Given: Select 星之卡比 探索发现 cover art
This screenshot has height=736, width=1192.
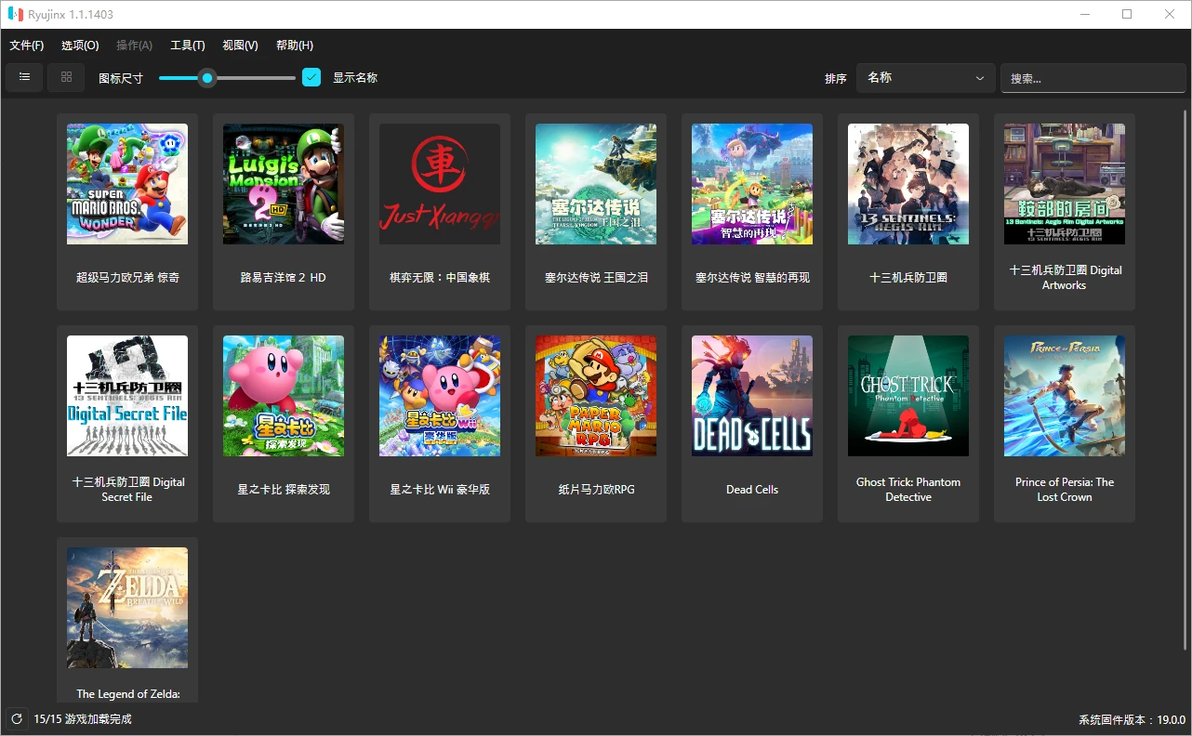Looking at the screenshot, I should point(284,396).
